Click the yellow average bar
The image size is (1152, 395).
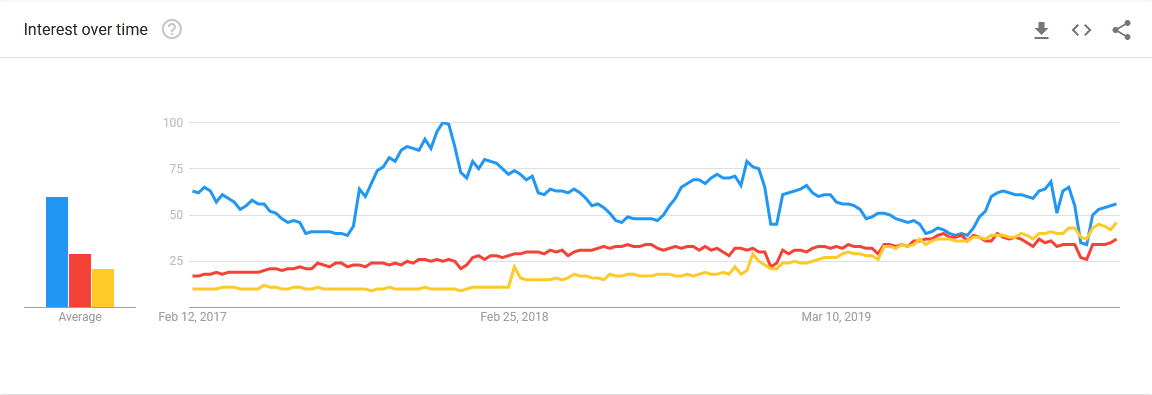(103, 288)
